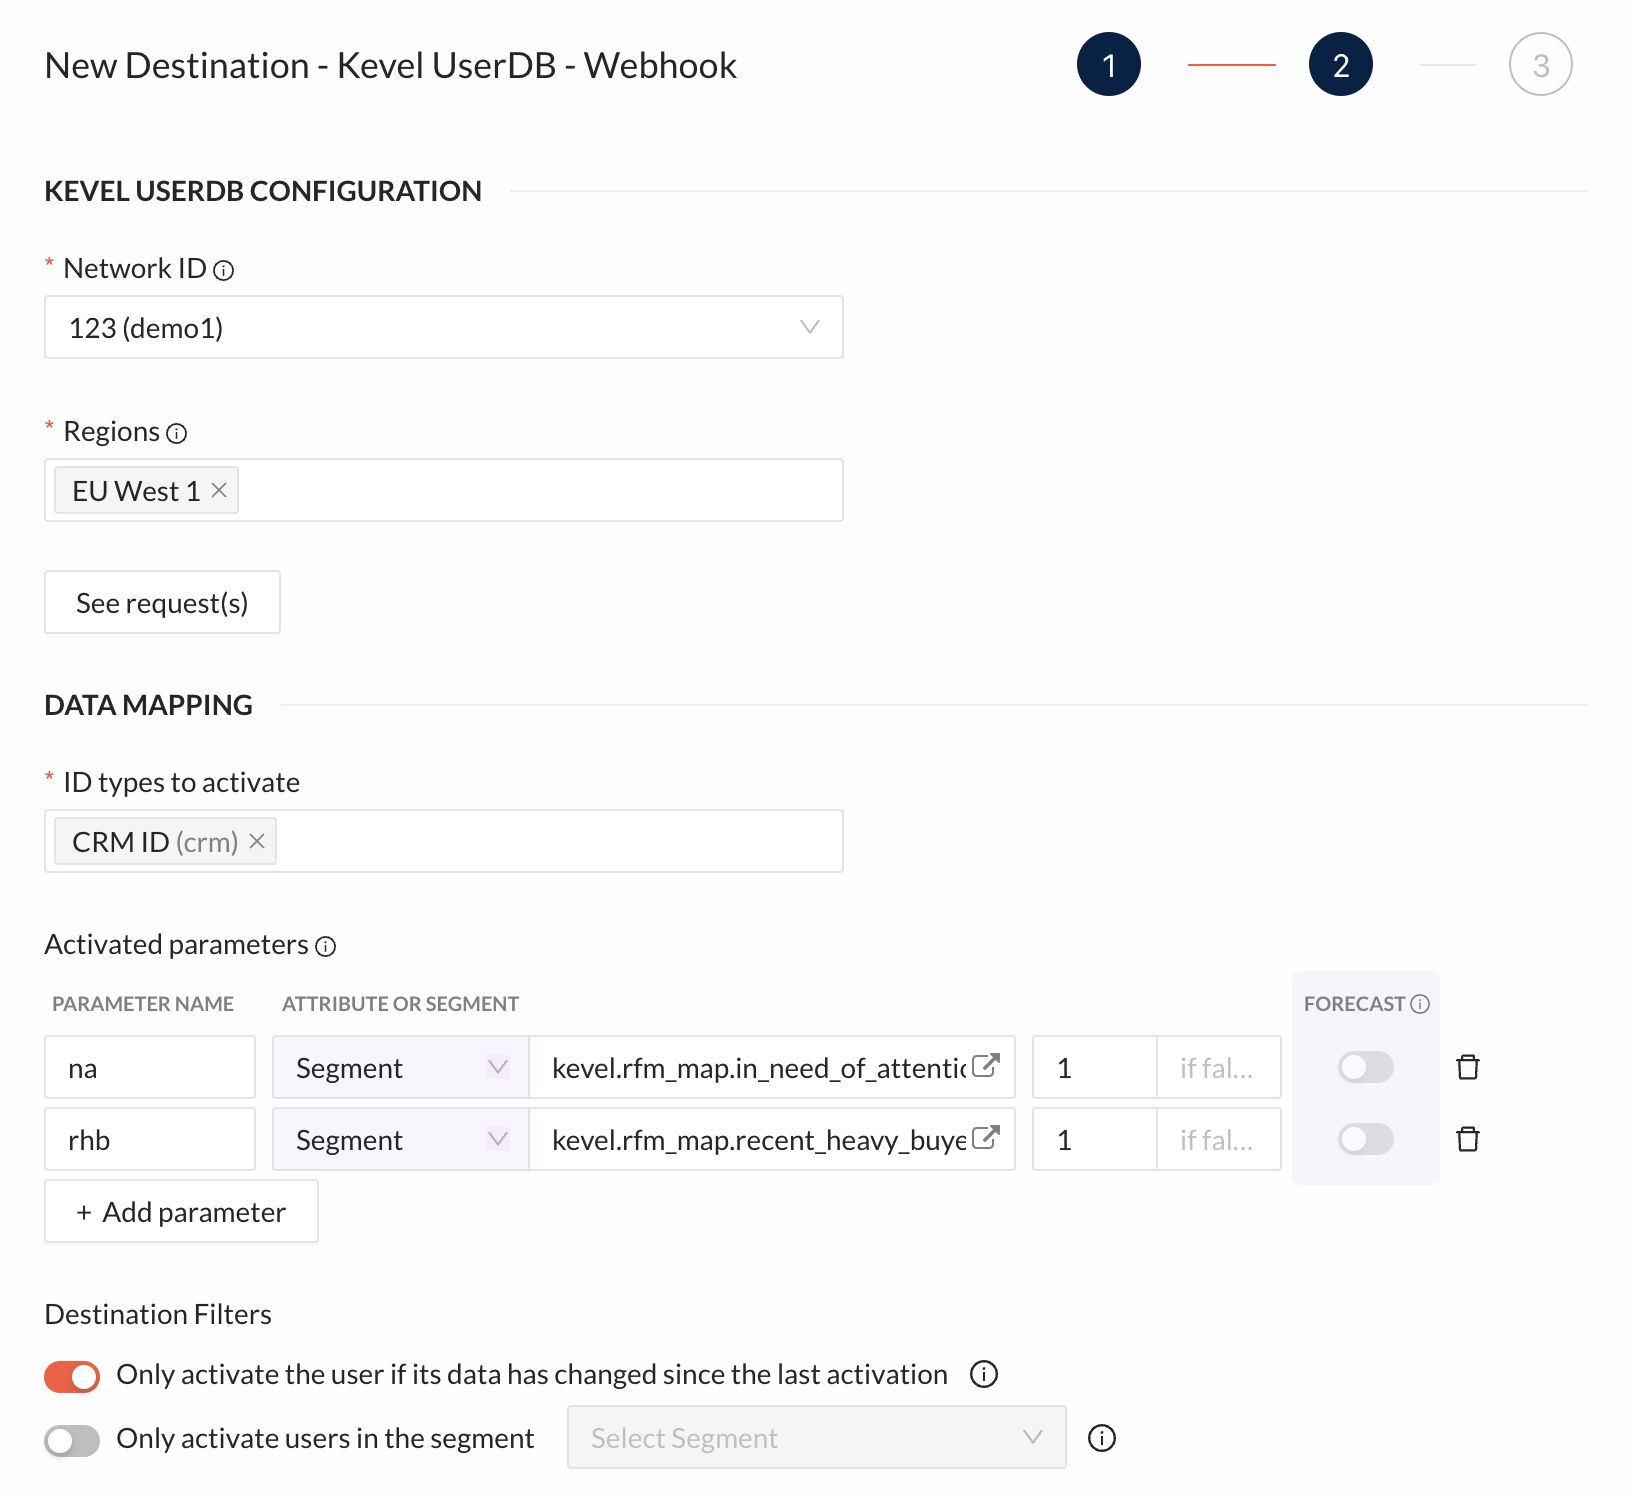Edit the rhb parameter name field
This screenshot has width=1632, height=1502.
(x=150, y=1139)
